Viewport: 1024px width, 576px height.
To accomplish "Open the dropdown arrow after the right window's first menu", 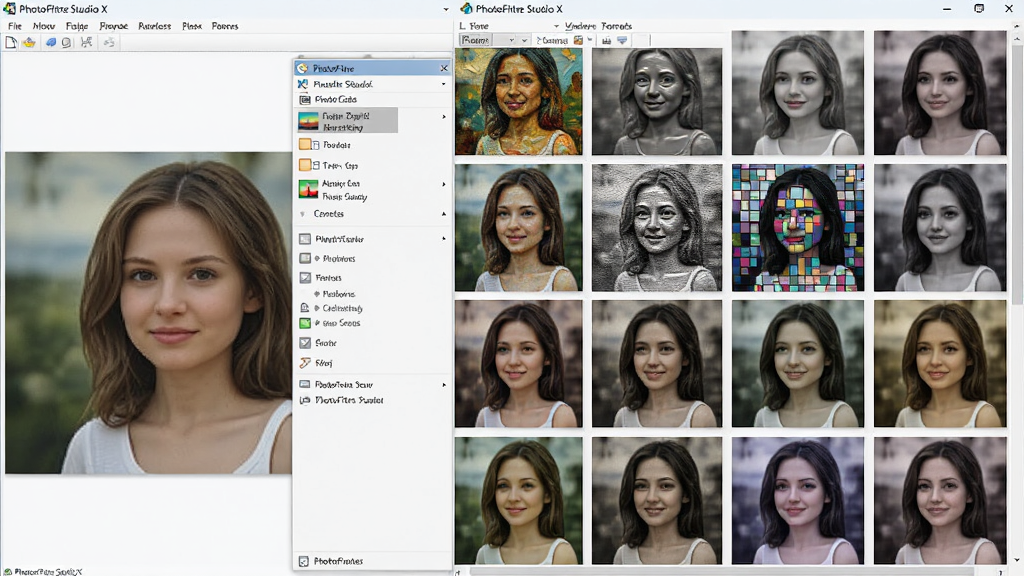I will point(556,26).
